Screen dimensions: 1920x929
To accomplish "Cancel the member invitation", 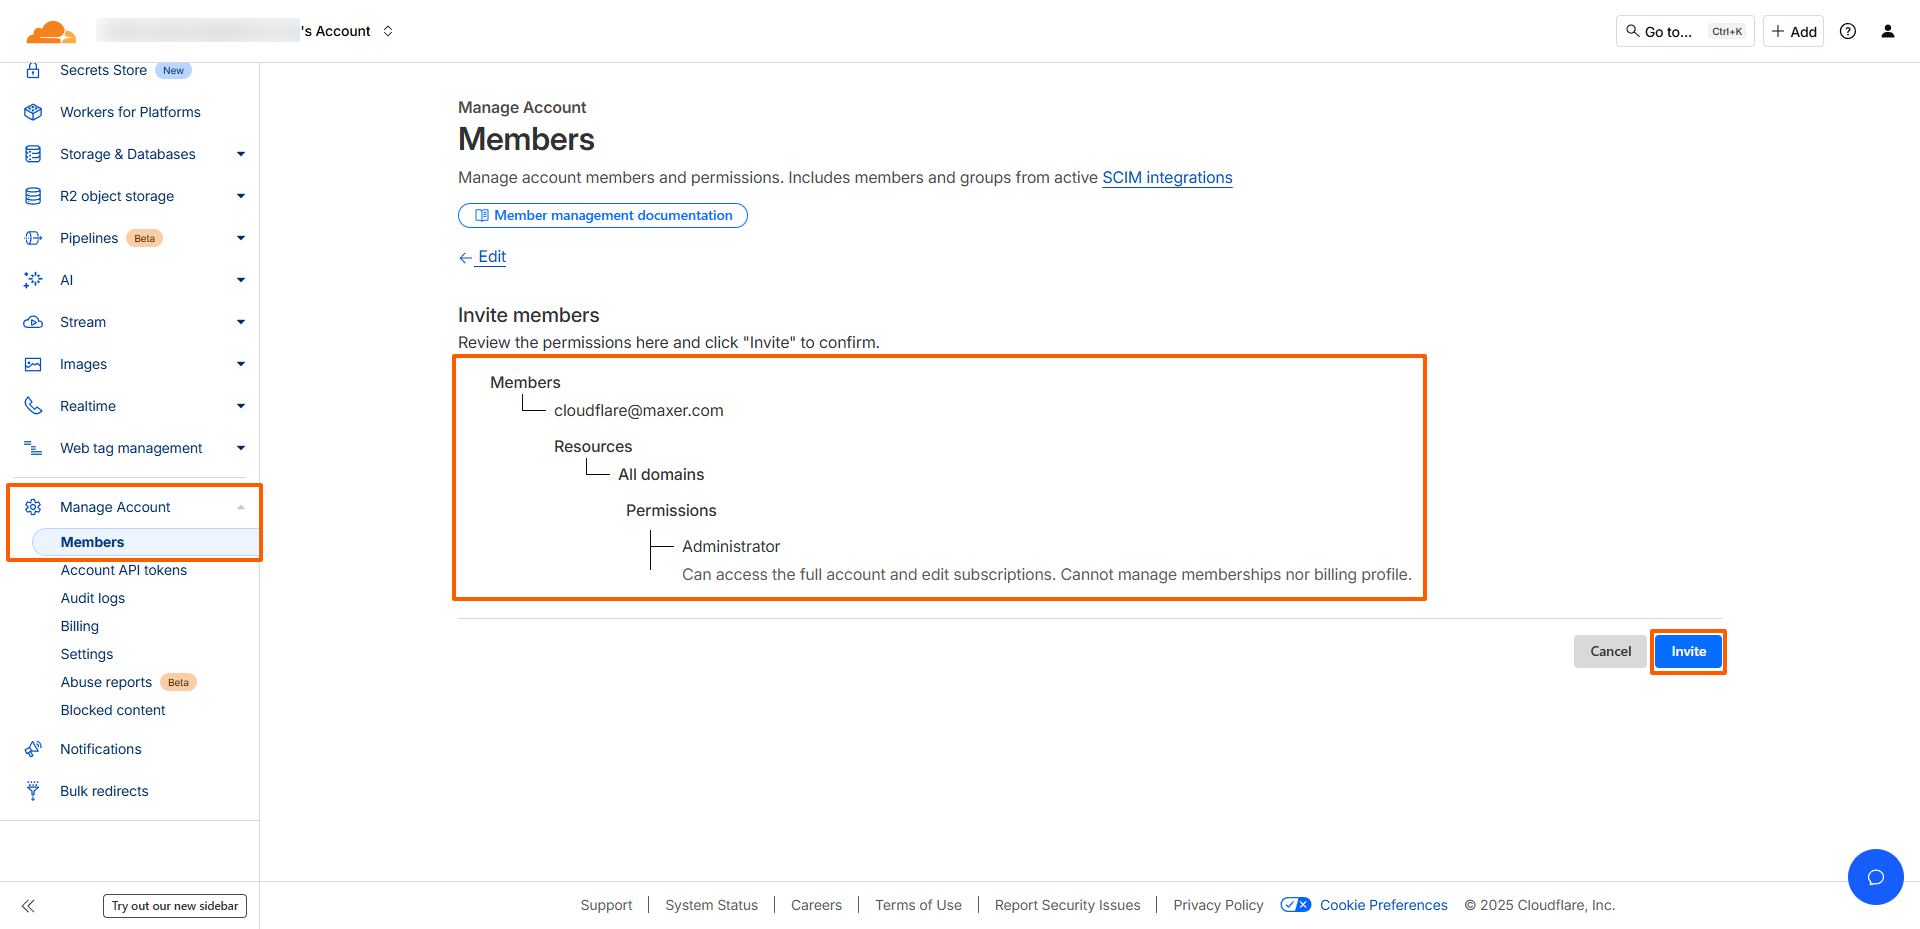I will pos(1610,651).
